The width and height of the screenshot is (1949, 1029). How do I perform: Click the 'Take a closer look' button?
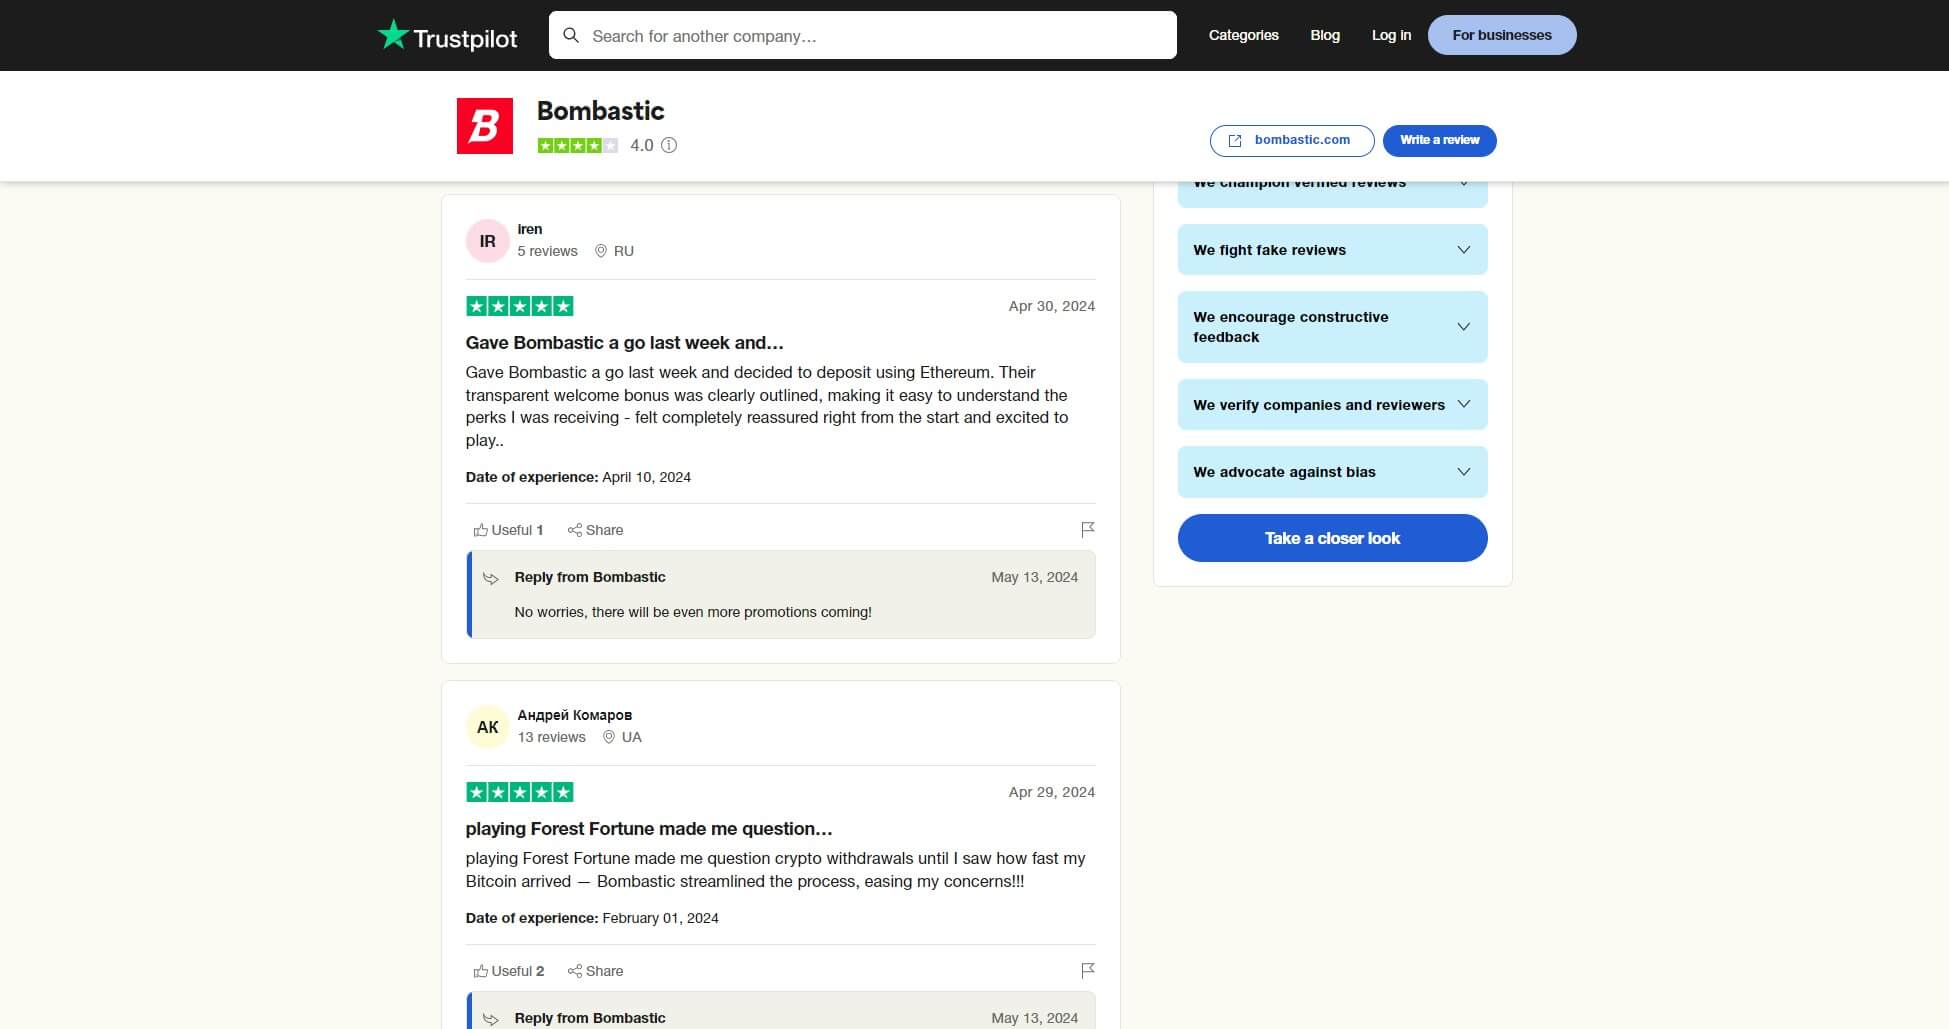1332,538
